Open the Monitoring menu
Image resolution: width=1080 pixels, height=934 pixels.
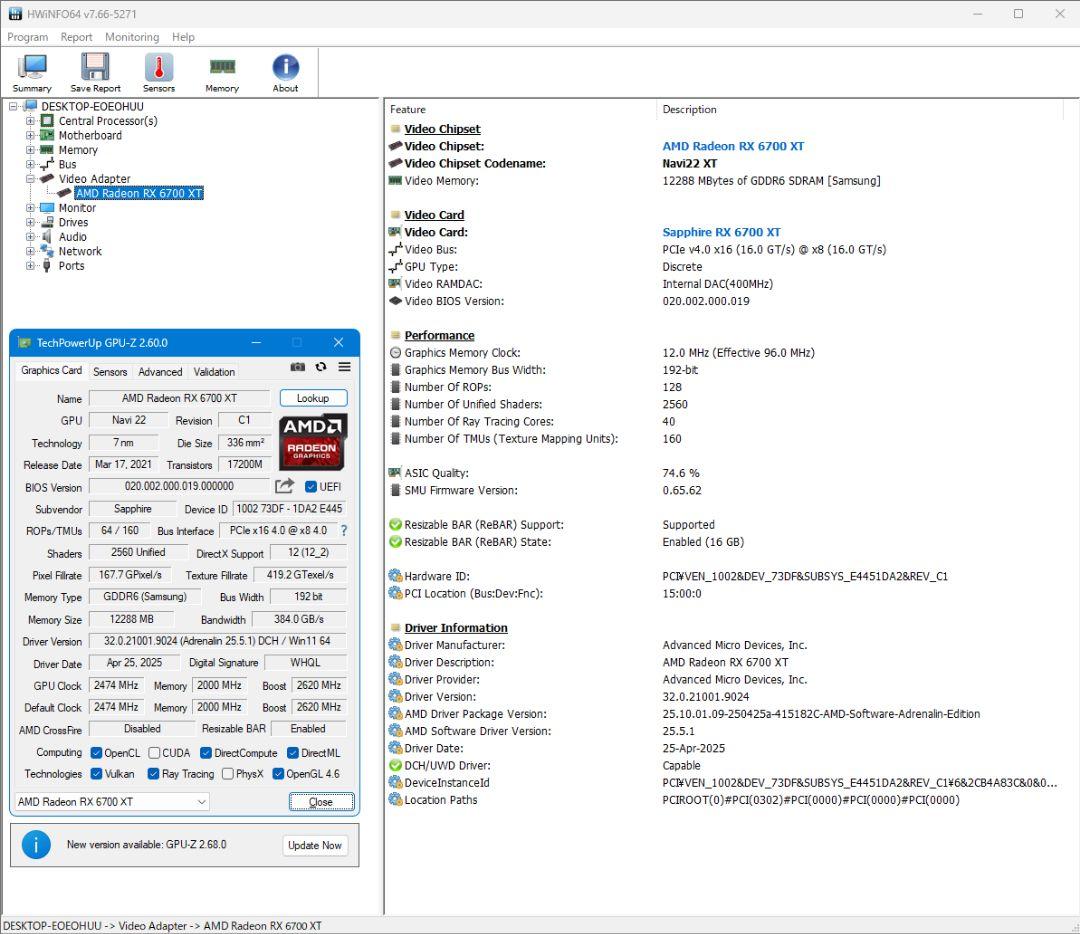(132, 37)
